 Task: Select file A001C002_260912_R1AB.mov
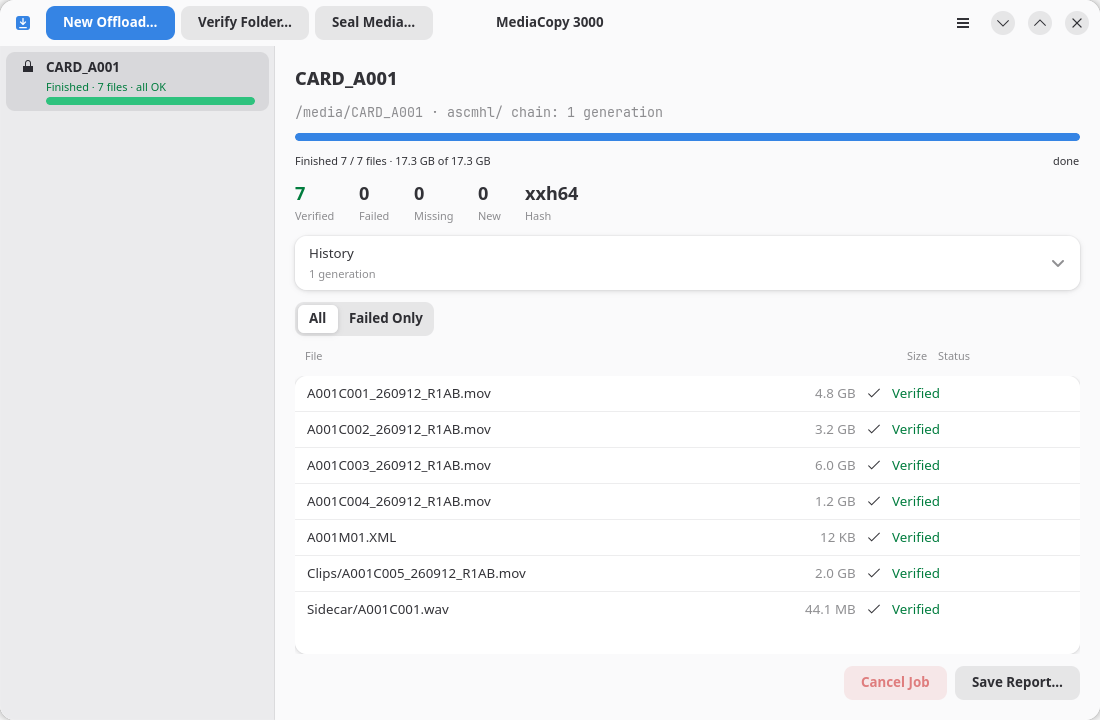(688, 429)
